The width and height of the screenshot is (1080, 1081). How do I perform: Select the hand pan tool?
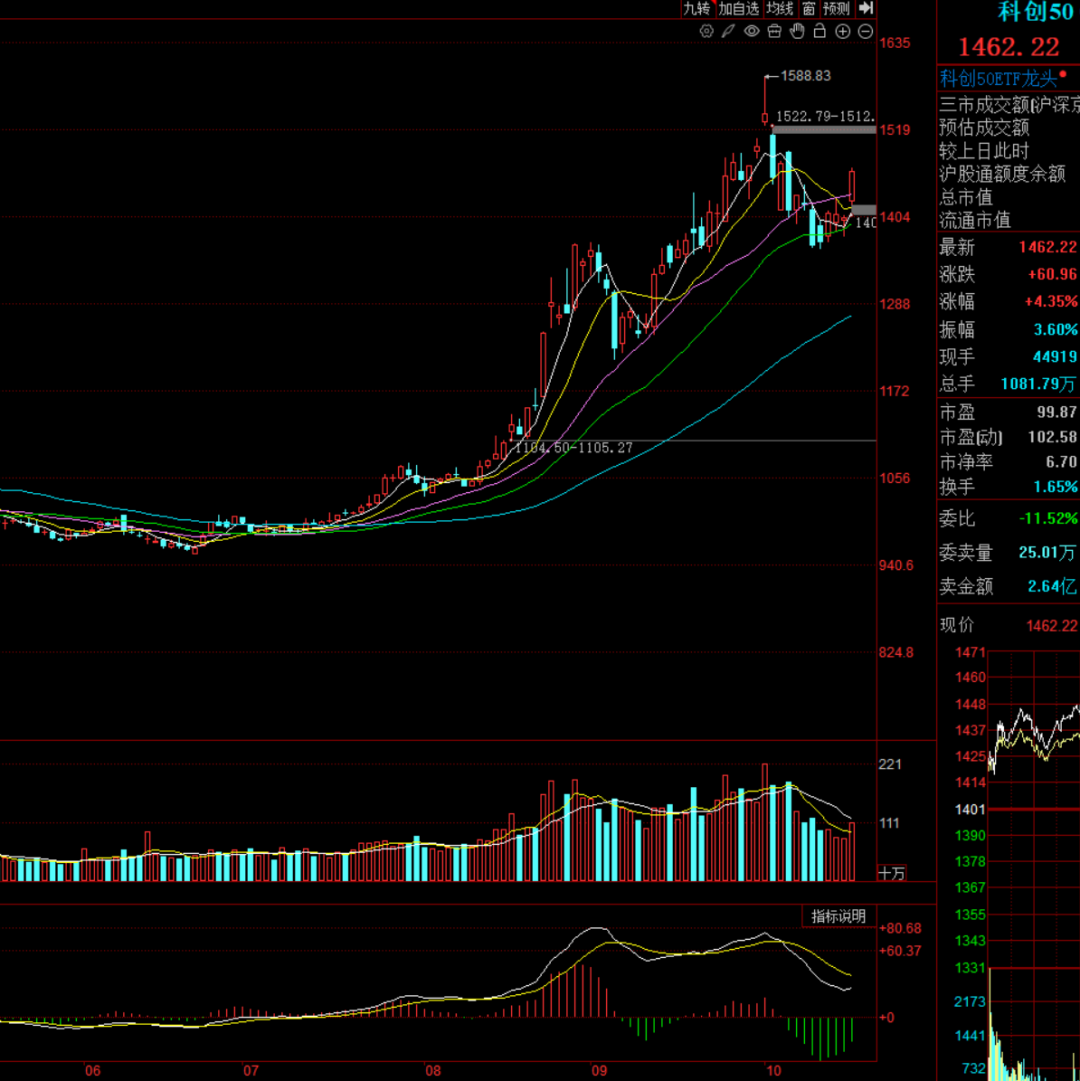click(x=797, y=31)
